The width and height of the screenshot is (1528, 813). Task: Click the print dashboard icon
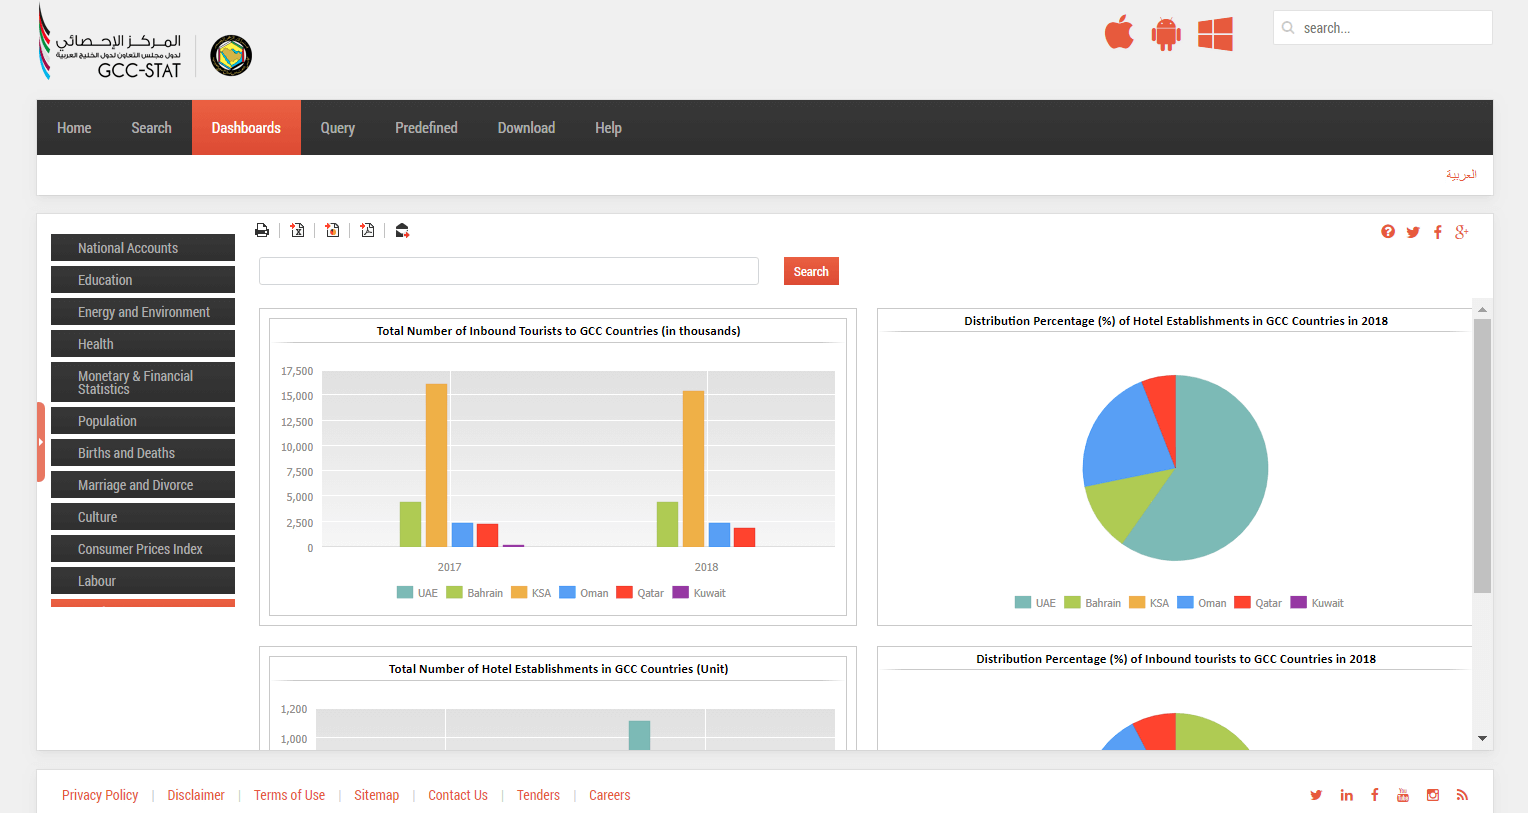(x=262, y=231)
